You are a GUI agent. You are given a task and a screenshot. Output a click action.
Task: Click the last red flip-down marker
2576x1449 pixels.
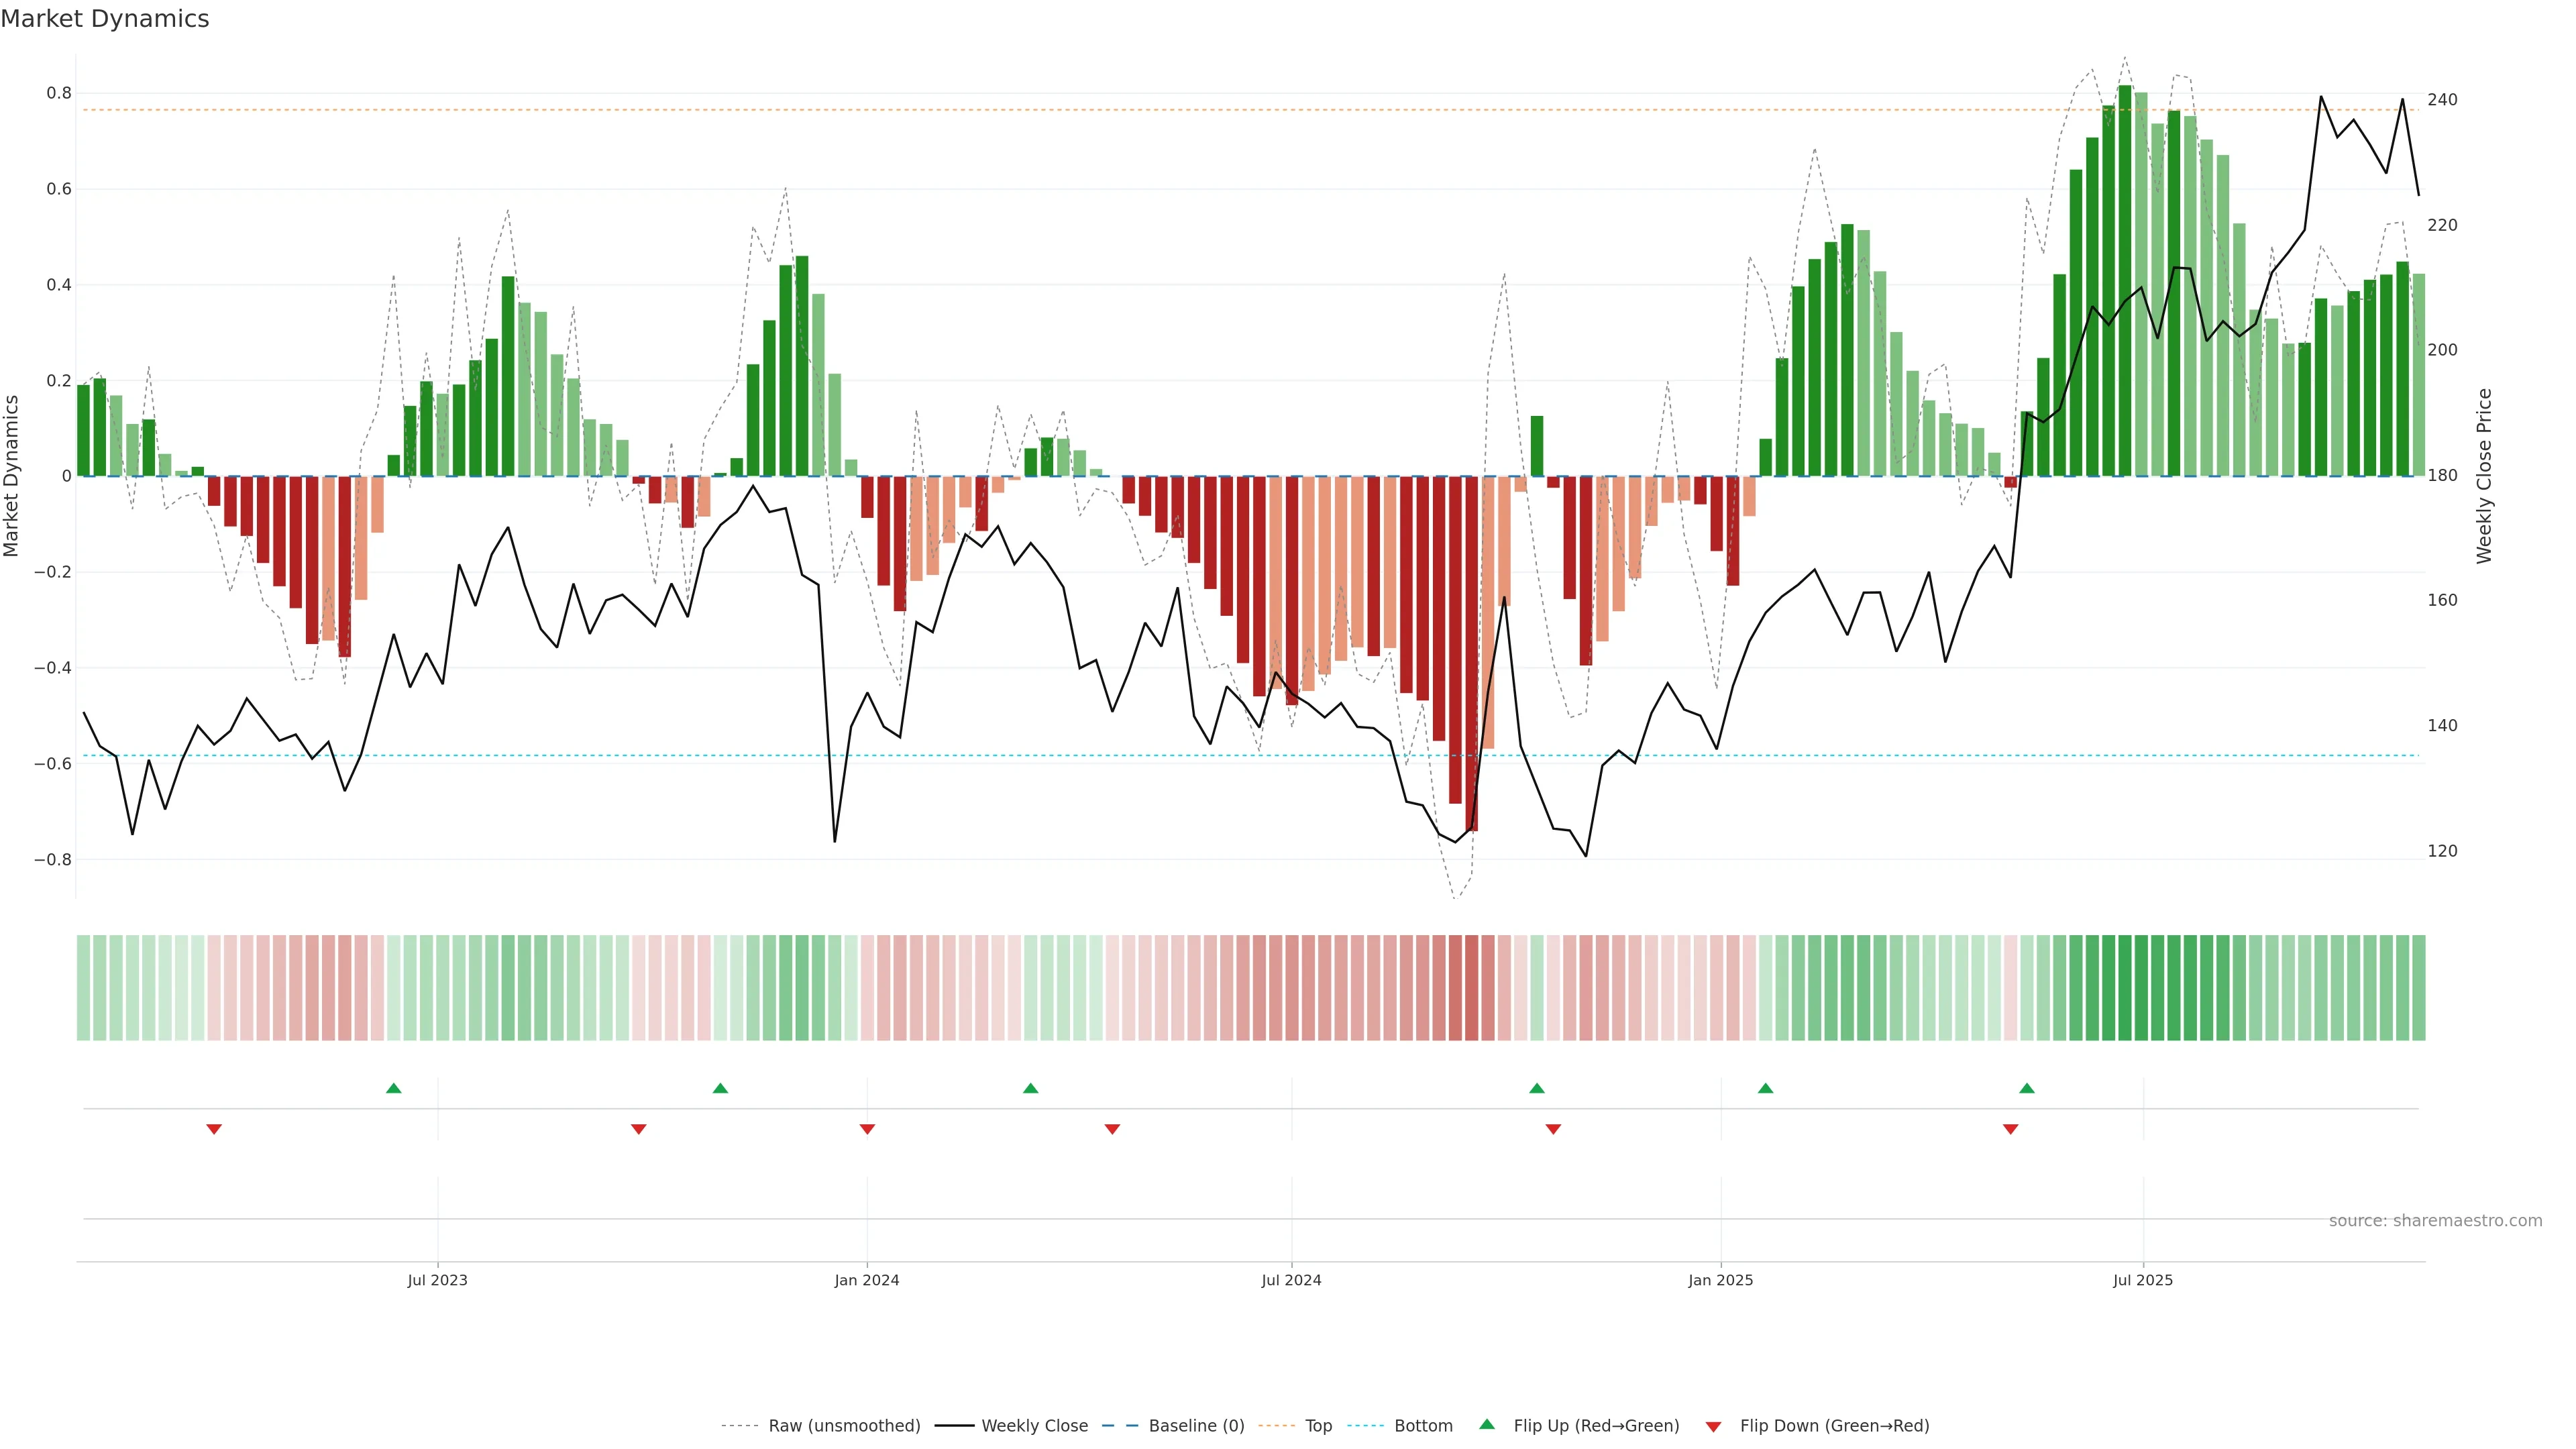(2011, 1129)
